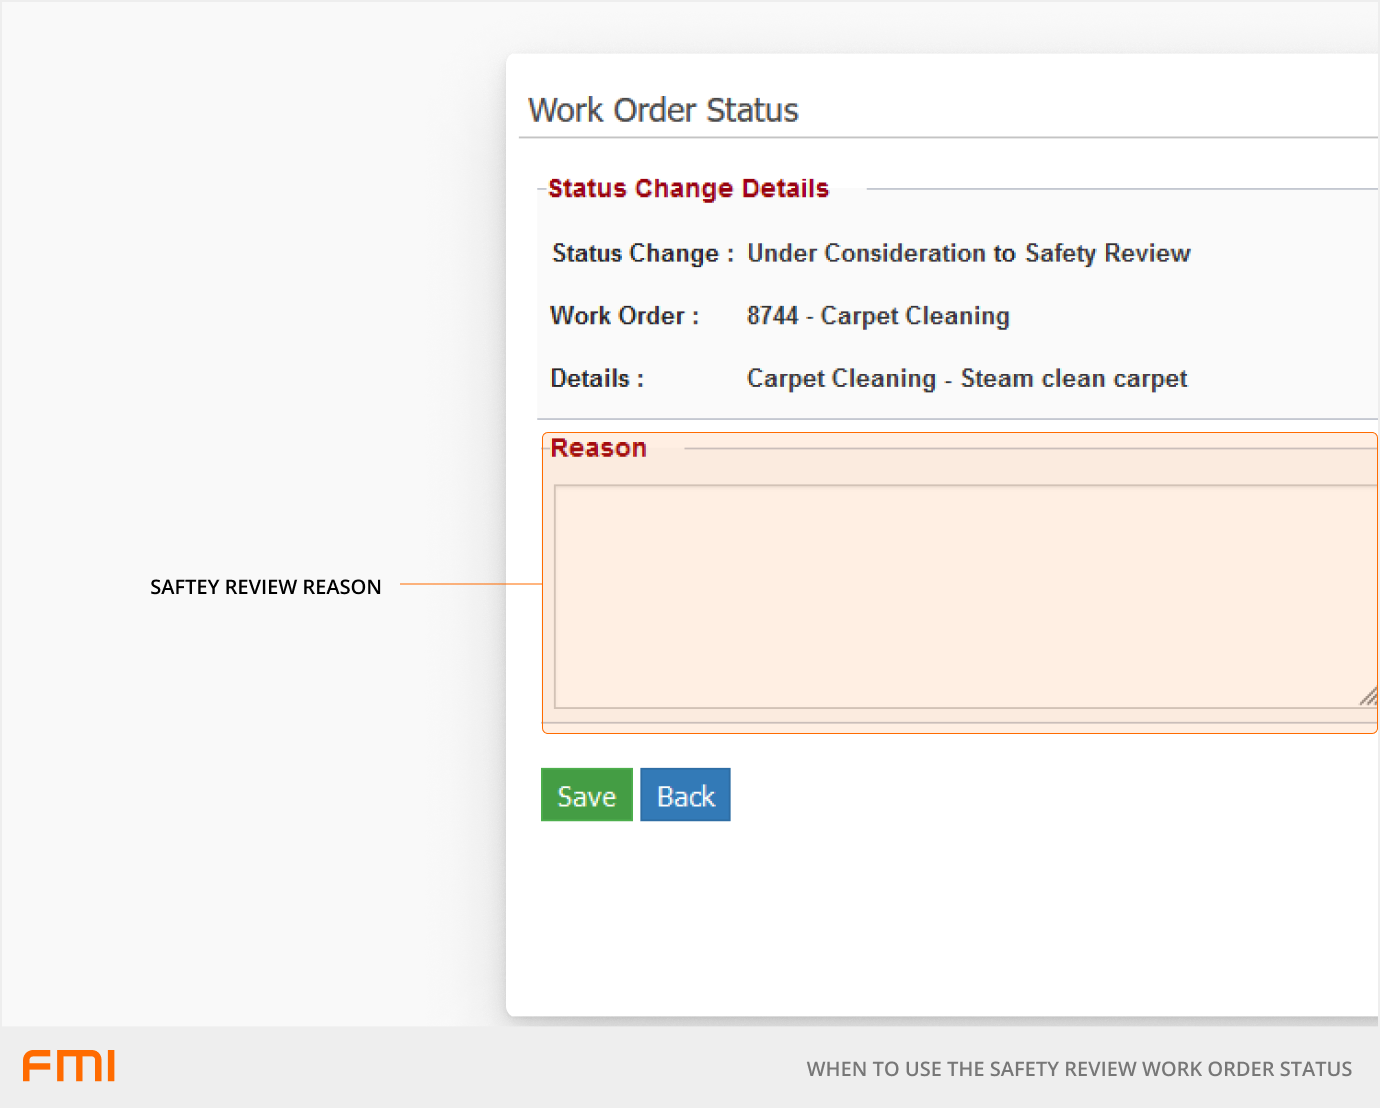
Task: Click 'Carpet Cleaning' in the Work Order value
Action: (914, 316)
